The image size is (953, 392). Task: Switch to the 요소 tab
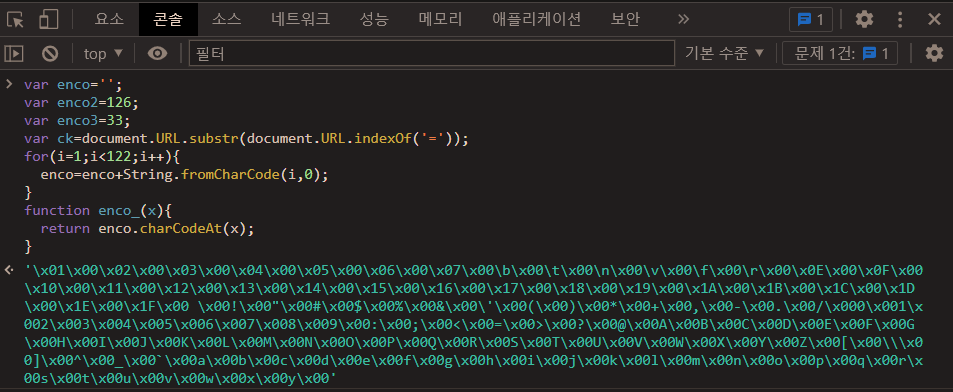[109, 19]
